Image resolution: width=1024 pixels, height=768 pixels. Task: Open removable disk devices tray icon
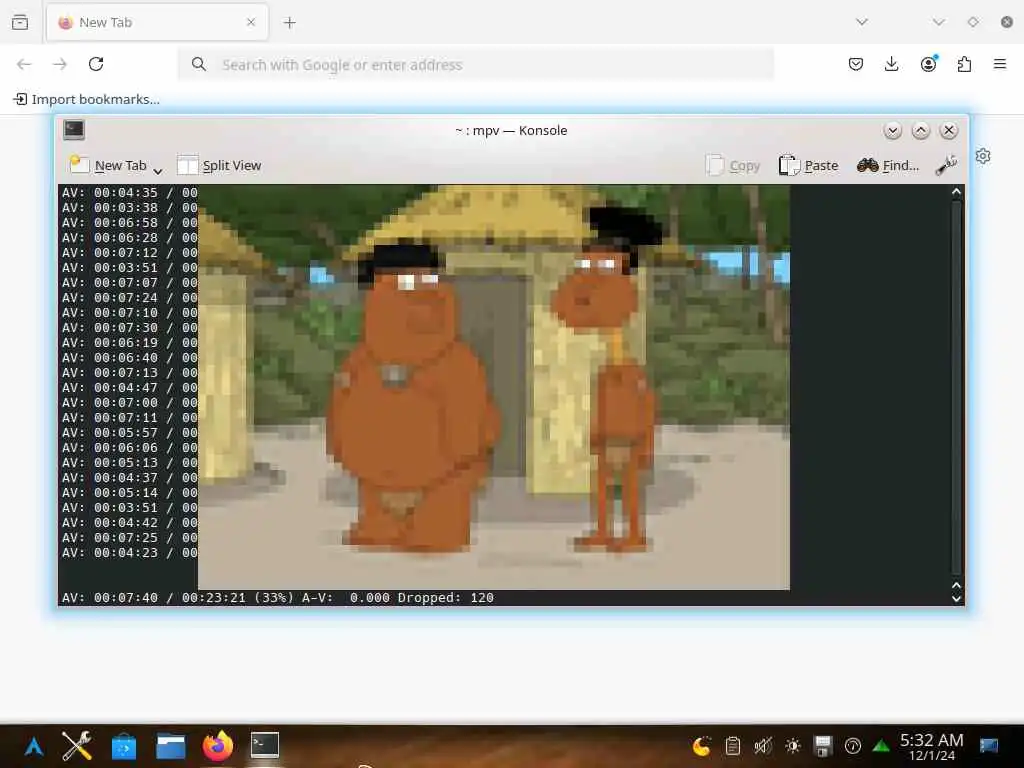tap(823, 746)
